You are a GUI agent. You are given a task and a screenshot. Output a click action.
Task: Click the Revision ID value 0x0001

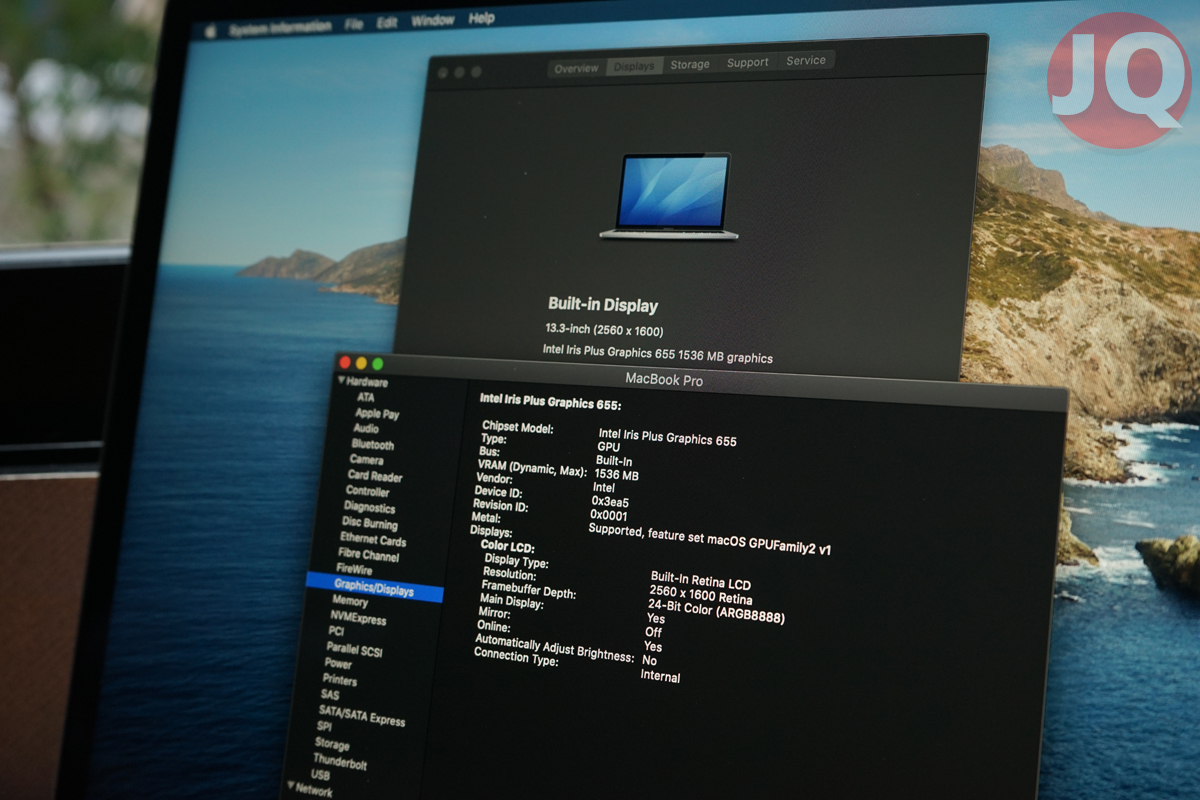pyautogui.click(x=609, y=515)
